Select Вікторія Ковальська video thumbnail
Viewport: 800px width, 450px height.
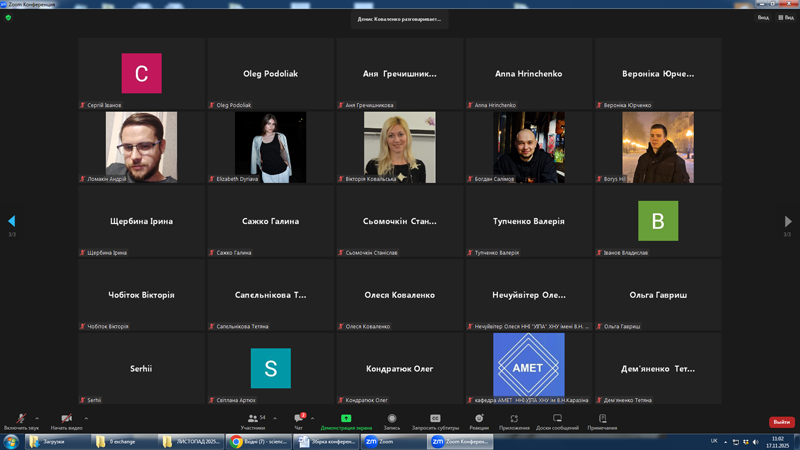pos(399,147)
